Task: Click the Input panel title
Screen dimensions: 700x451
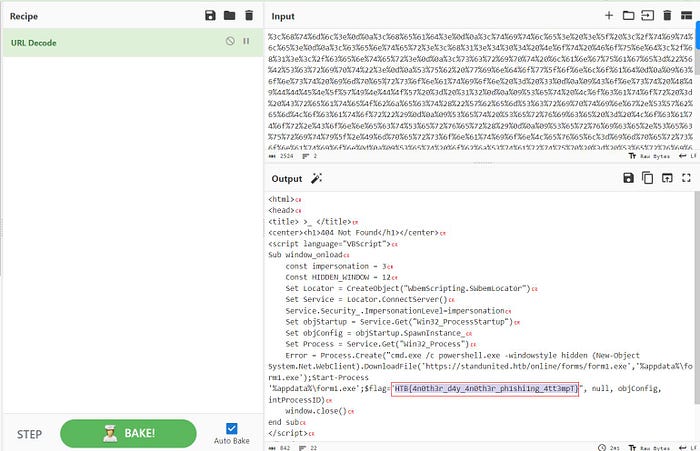Action: (283, 16)
